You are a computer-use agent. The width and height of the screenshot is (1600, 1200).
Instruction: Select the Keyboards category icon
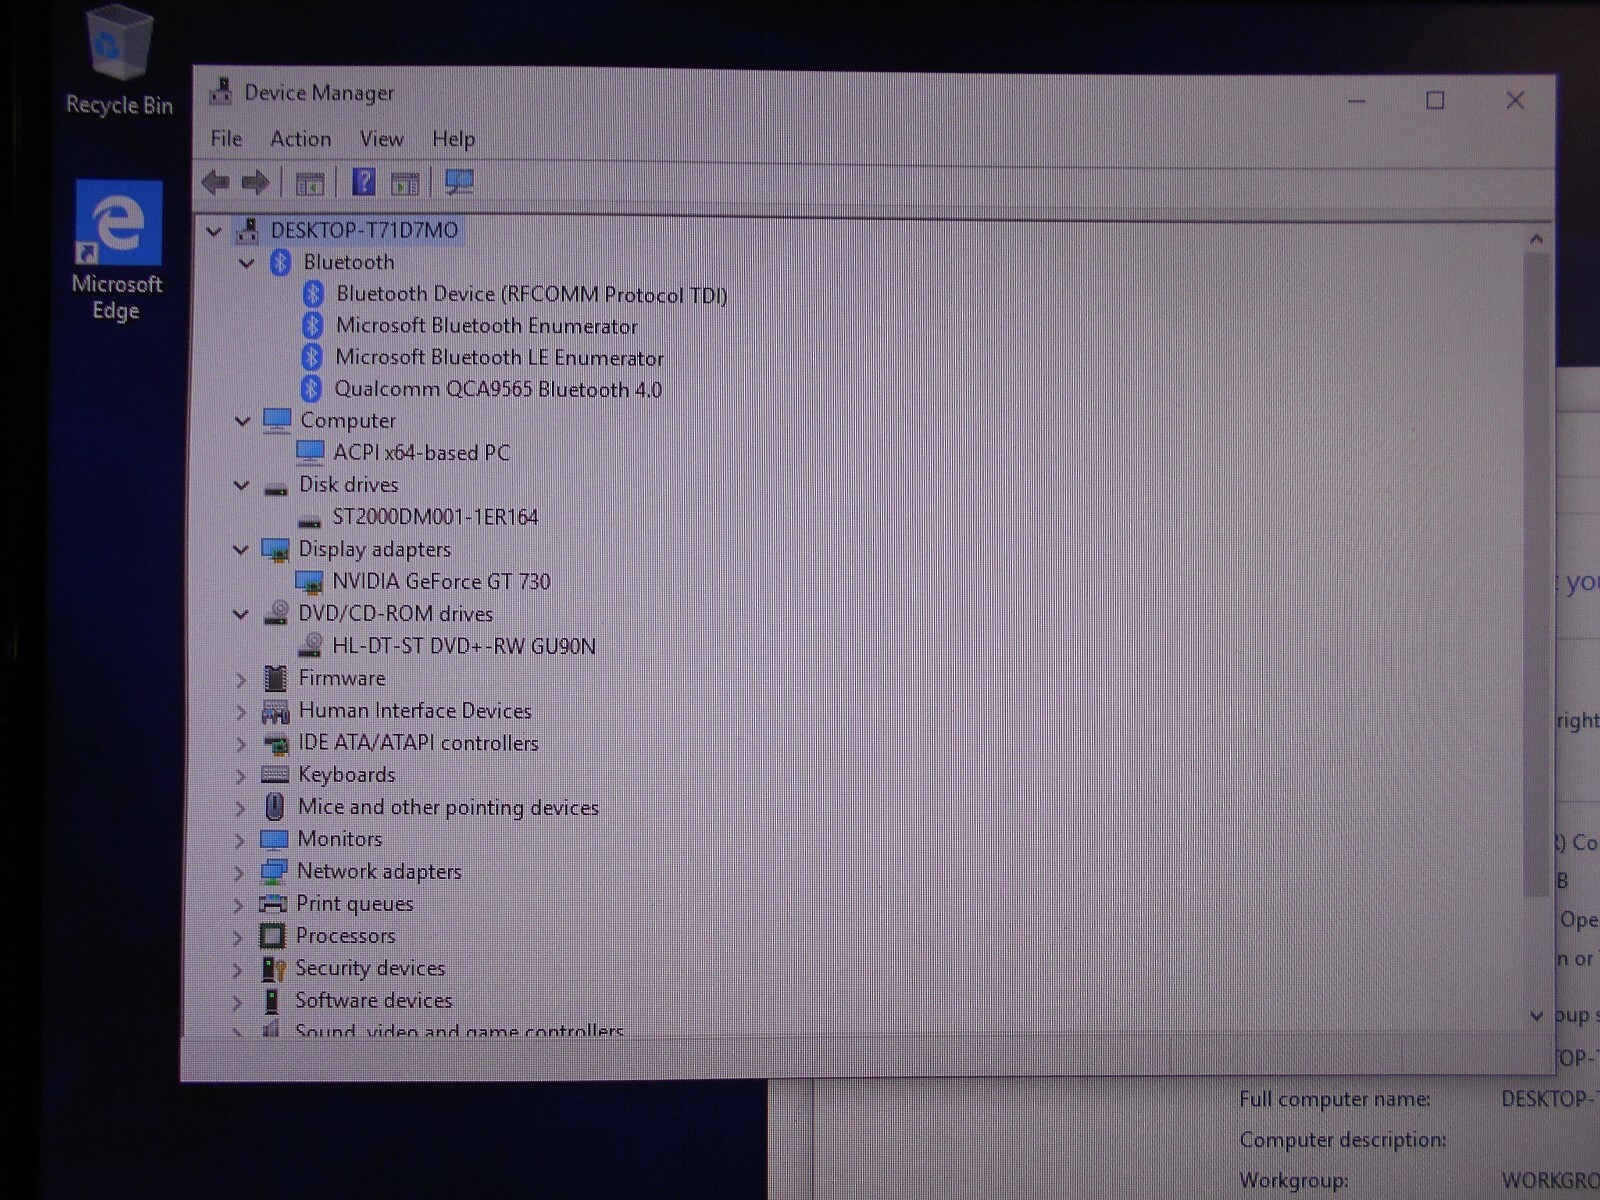coord(274,775)
